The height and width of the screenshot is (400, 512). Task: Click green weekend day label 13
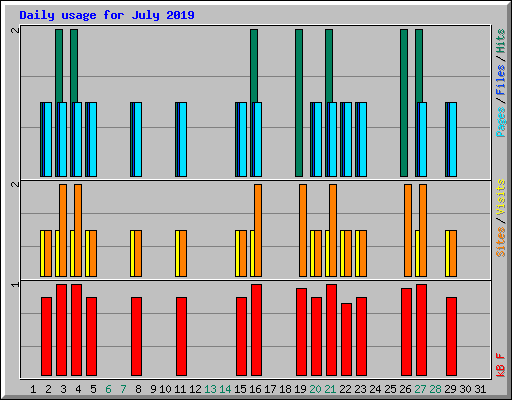tap(210, 389)
